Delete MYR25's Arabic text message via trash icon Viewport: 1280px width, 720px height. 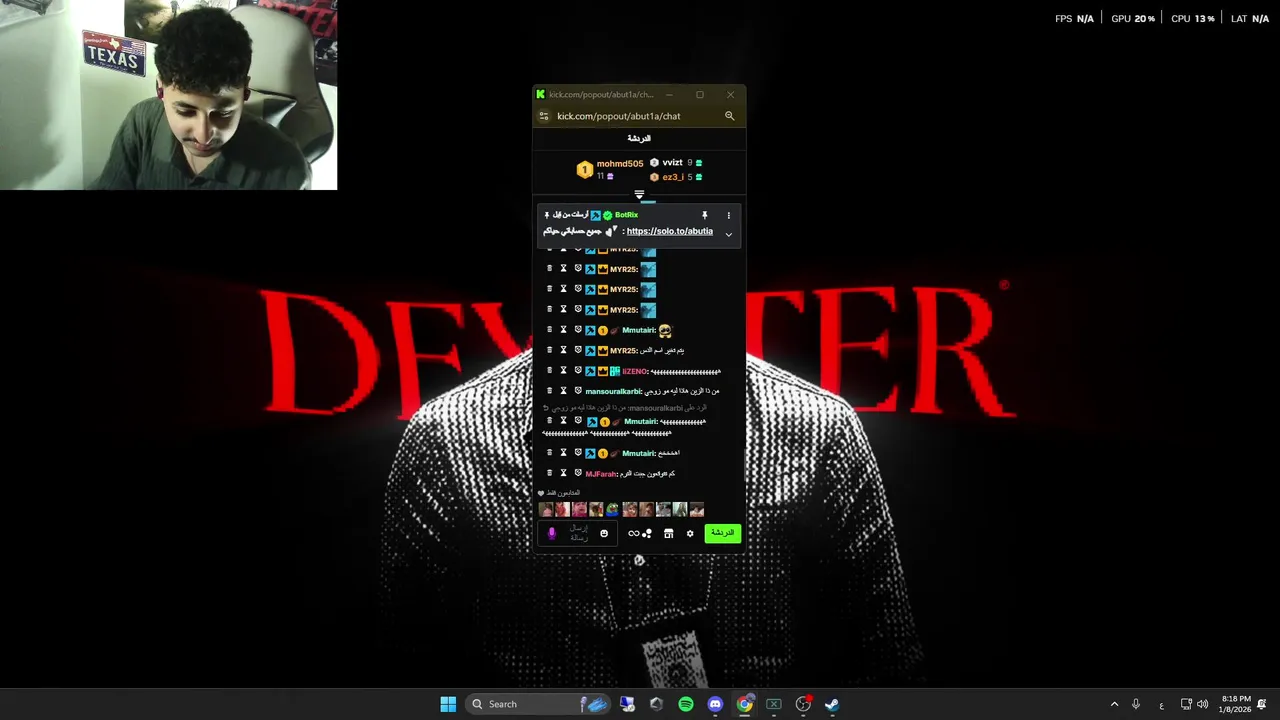pos(549,350)
